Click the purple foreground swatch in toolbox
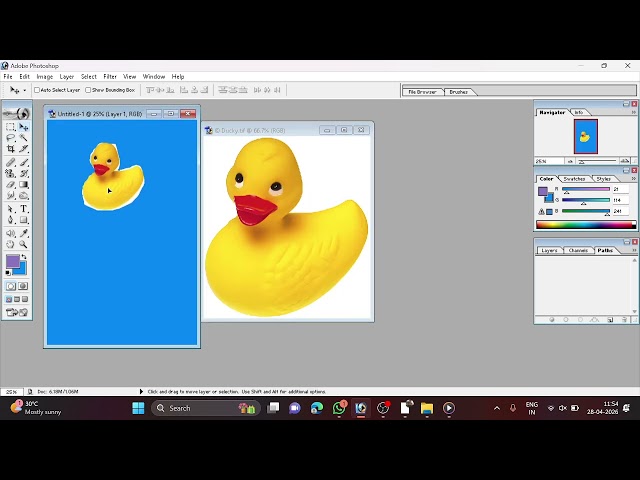Screen dimensions: 640x480 pyautogui.click(x=13, y=261)
